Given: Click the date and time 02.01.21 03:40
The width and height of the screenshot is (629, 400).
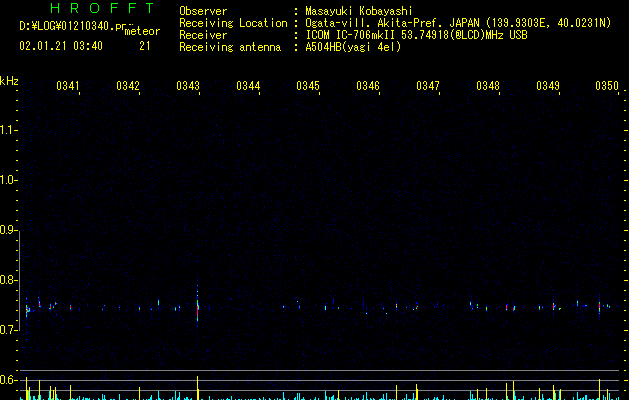Looking at the screenshot, I should tap(61, 46).
